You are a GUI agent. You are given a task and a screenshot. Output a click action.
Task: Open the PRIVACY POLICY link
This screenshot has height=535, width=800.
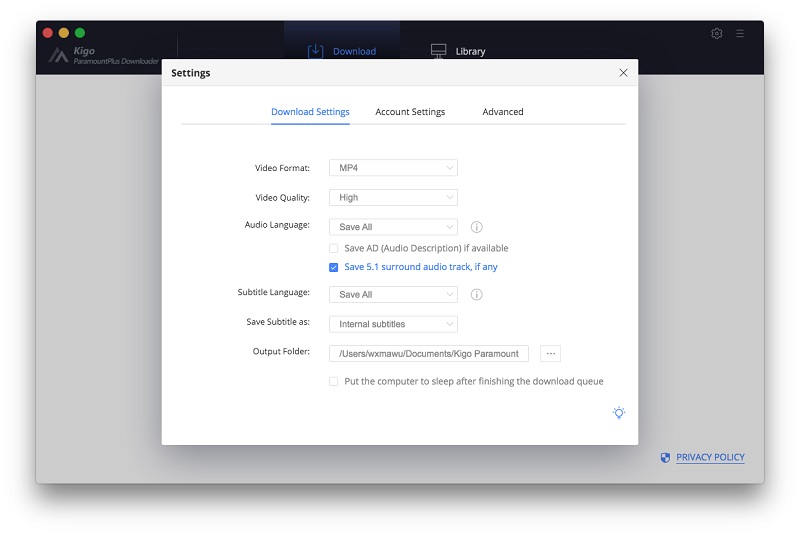click(711, 457)
